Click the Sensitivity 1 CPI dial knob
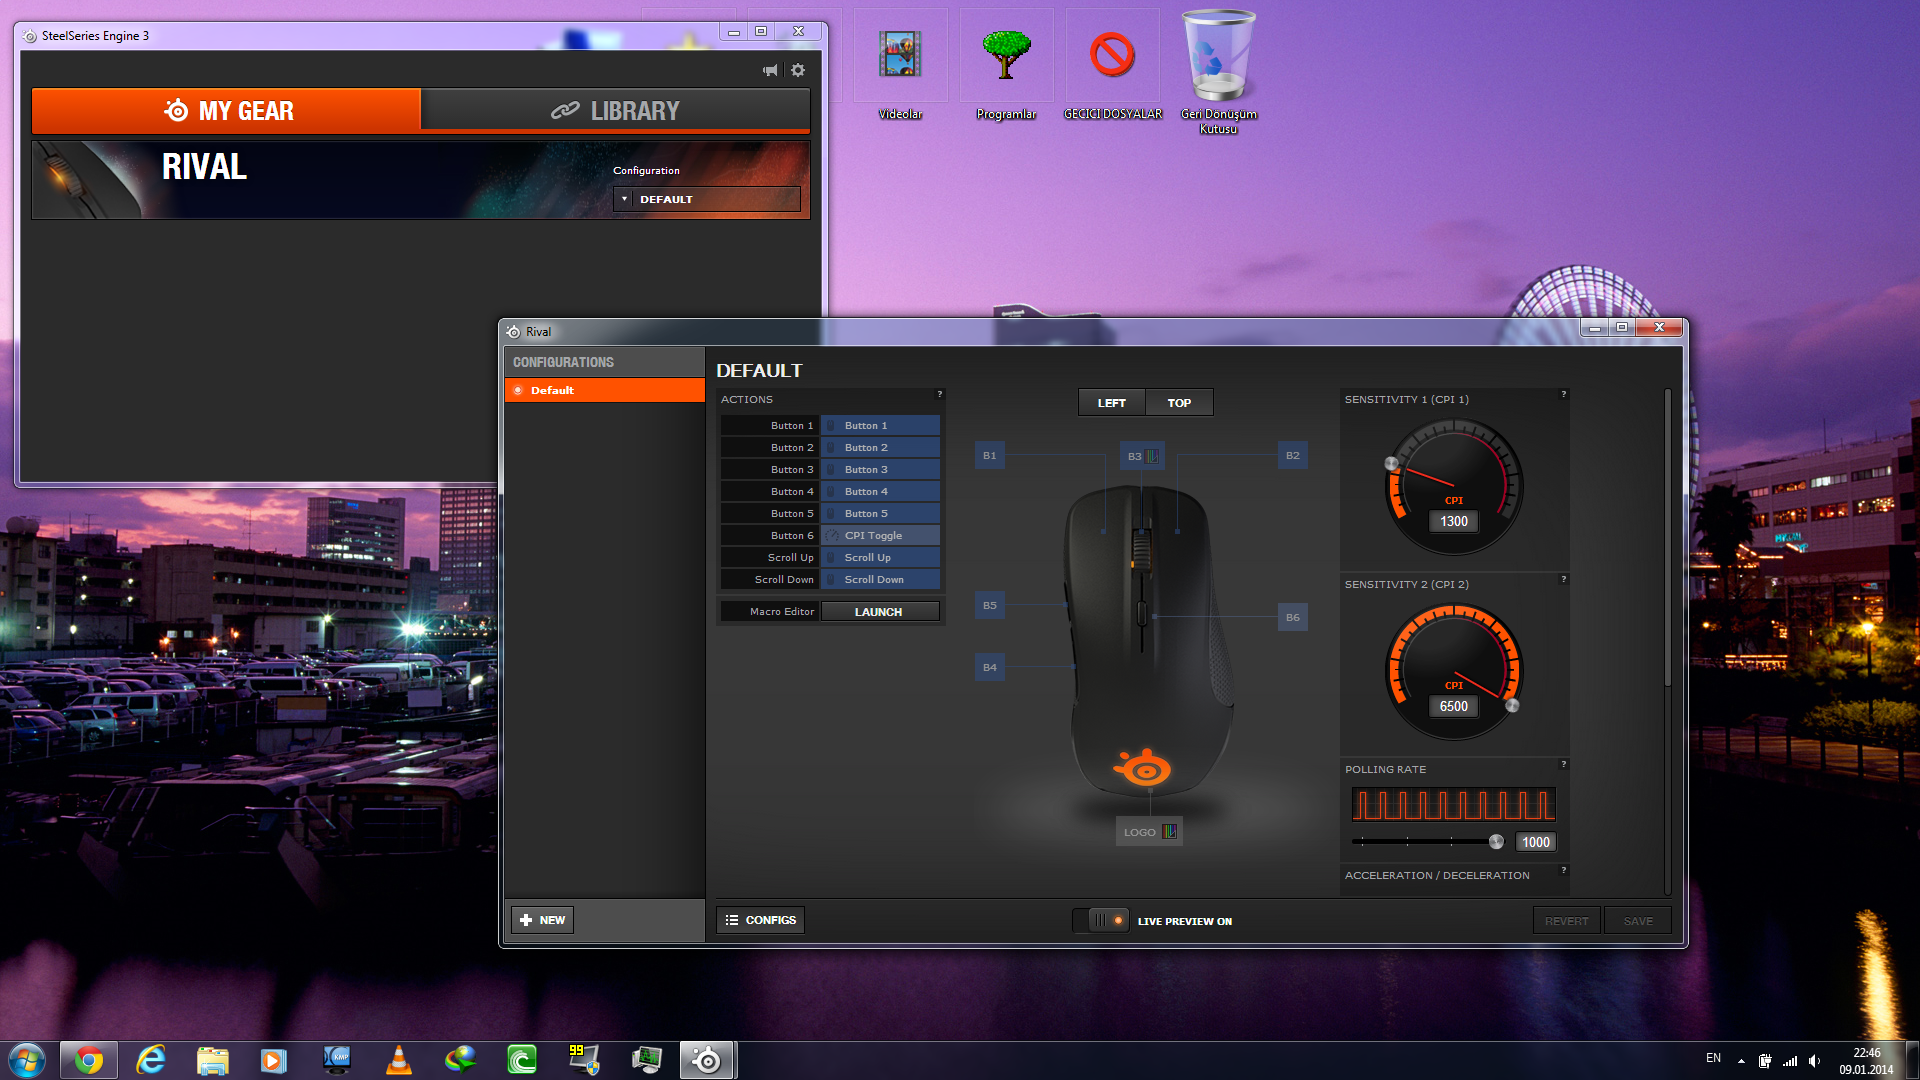 [1391, 464]
